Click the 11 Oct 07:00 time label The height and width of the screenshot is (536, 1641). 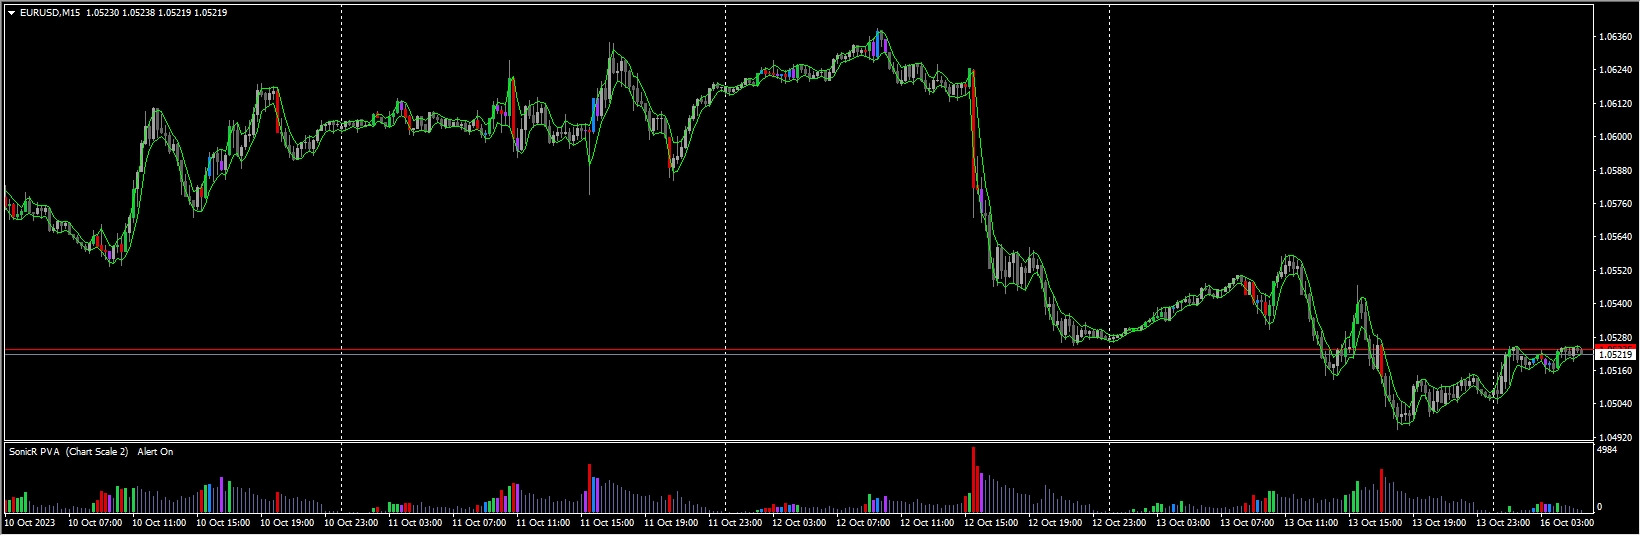[481, 522]
